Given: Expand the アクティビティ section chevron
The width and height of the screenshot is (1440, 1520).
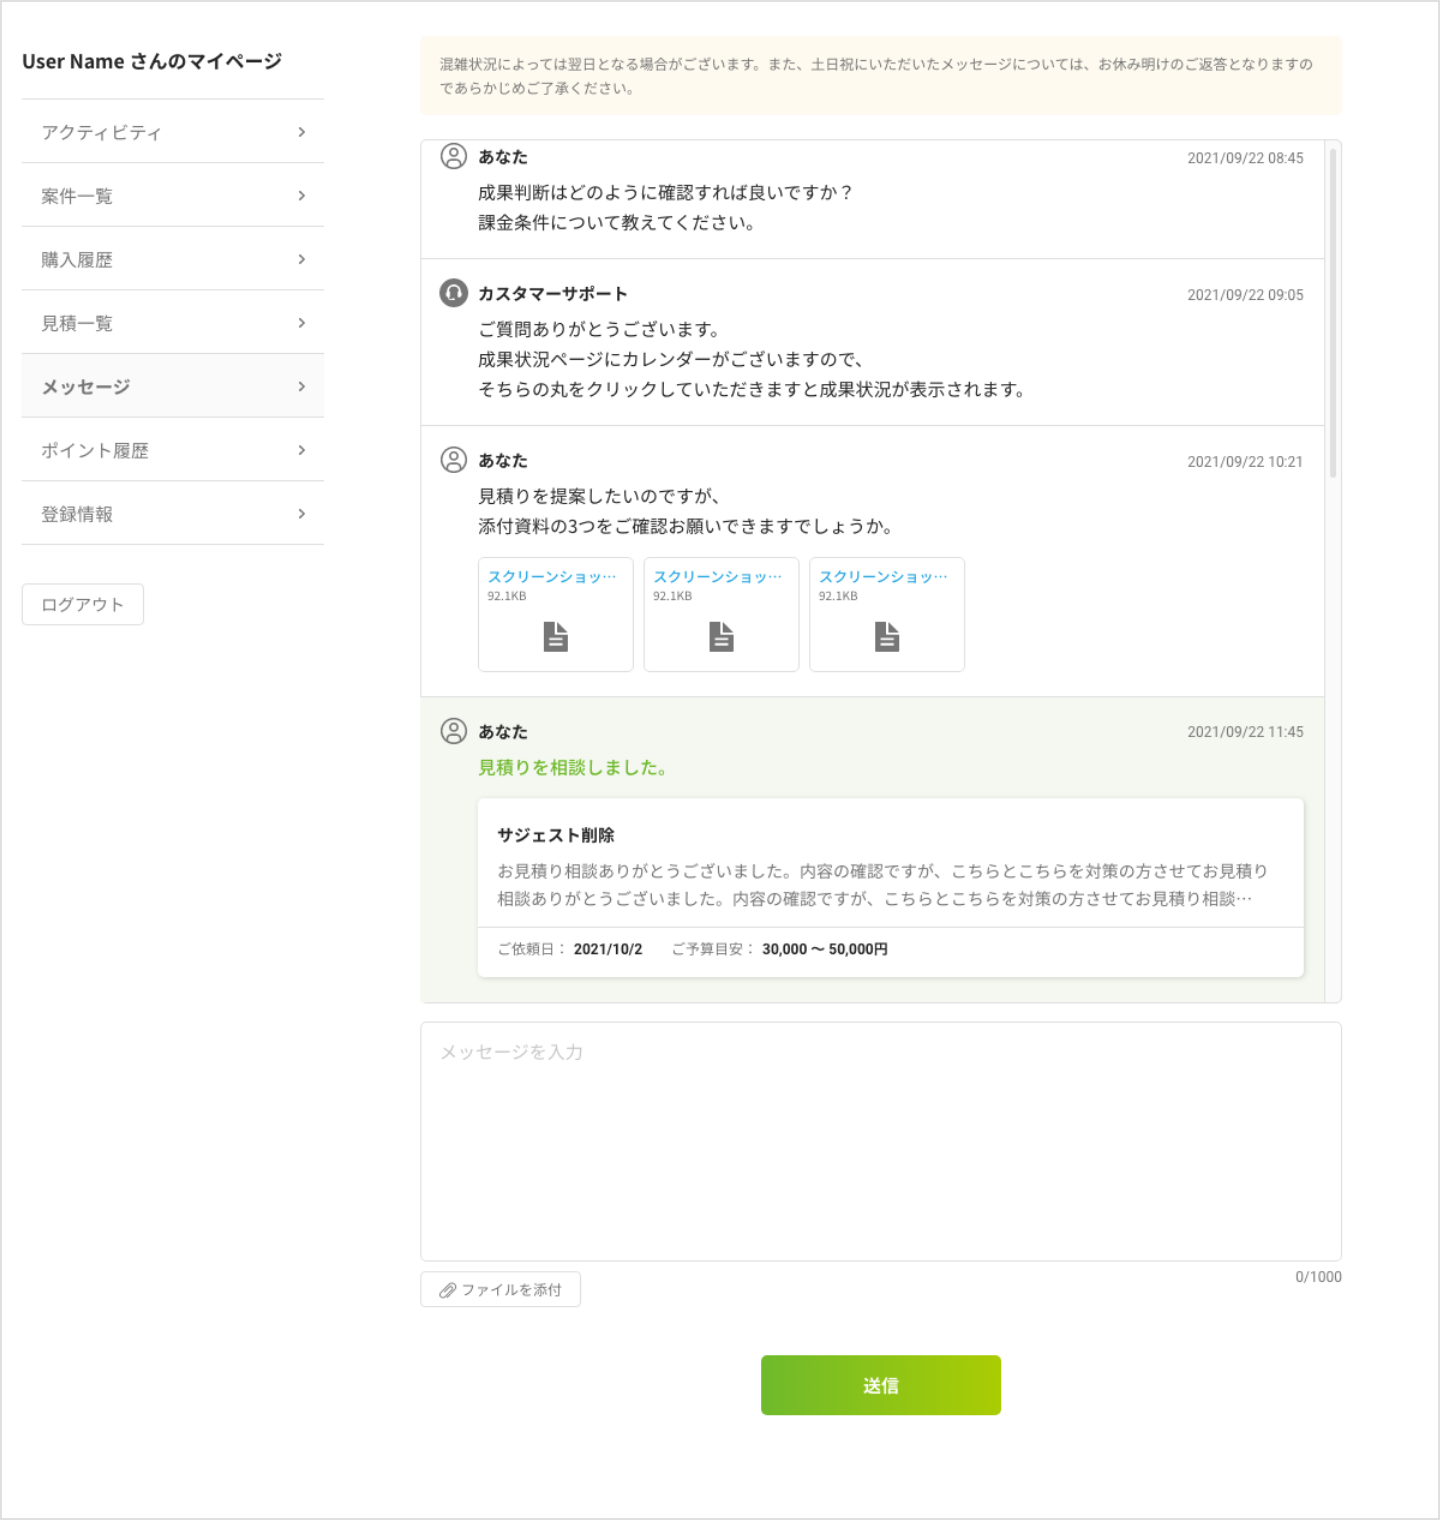Looking at the screenshot, I should [x=302, y=131].
